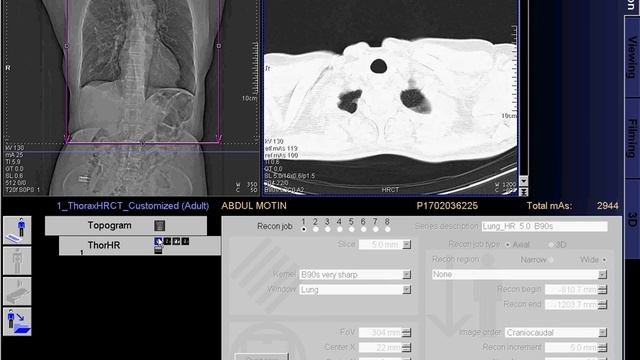640x360 pixels.
Task: Select the highlighted first recon job icon on ThorHR
Action: pos(158,241)
